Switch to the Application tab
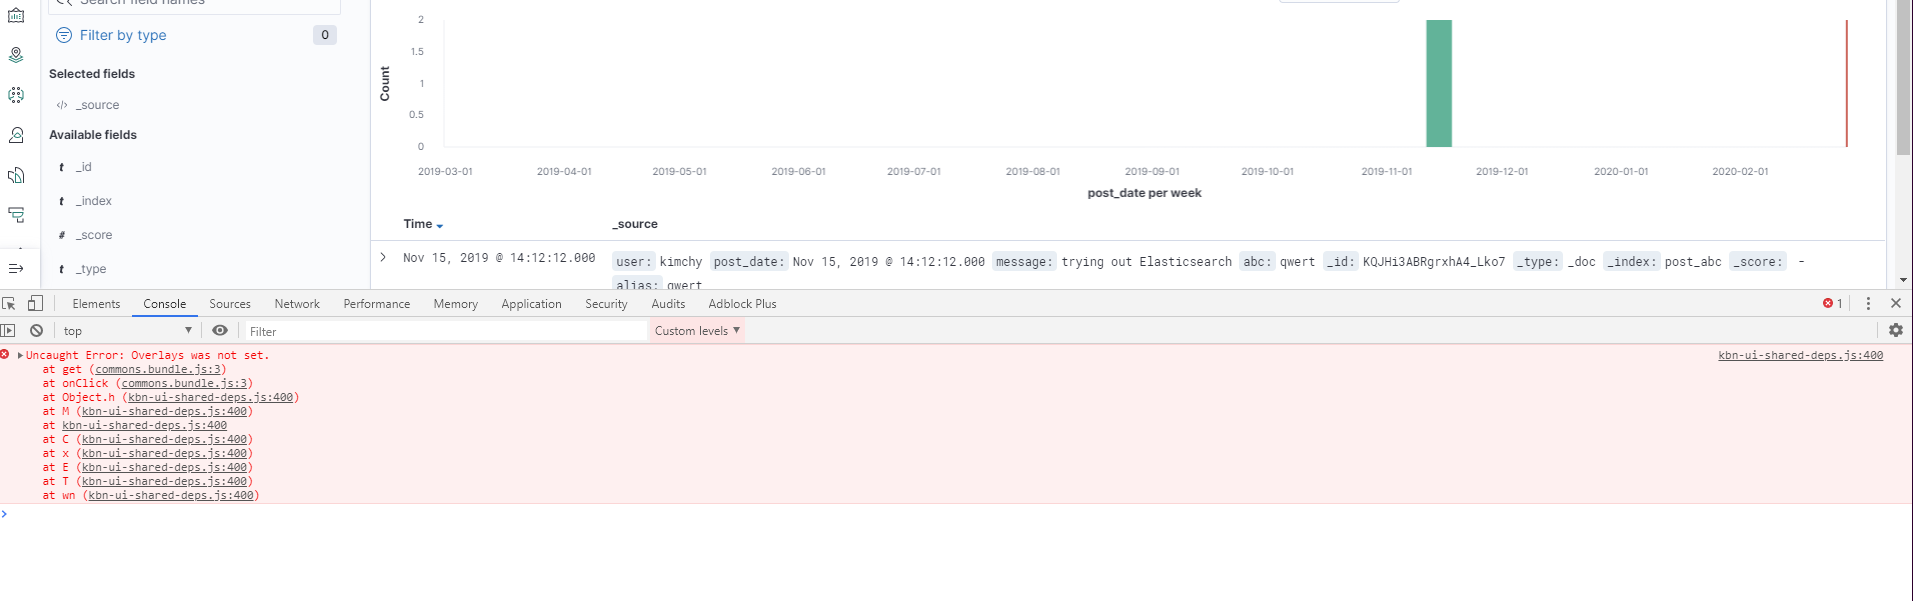 click(x=531, y=304)
